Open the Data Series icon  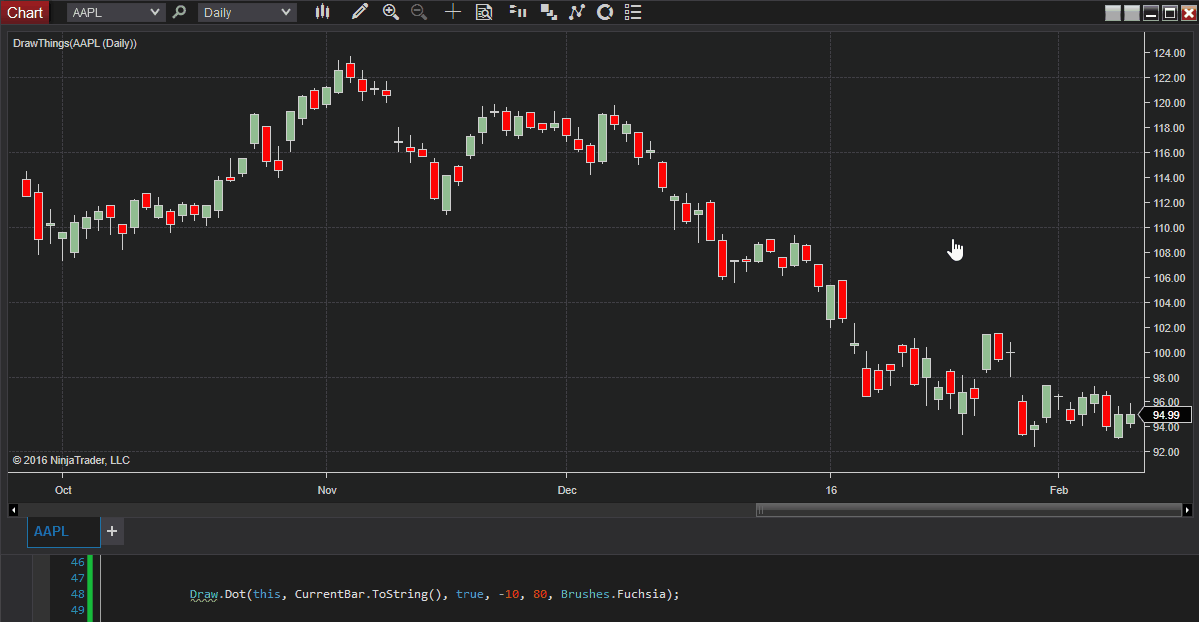coord(548,11)
